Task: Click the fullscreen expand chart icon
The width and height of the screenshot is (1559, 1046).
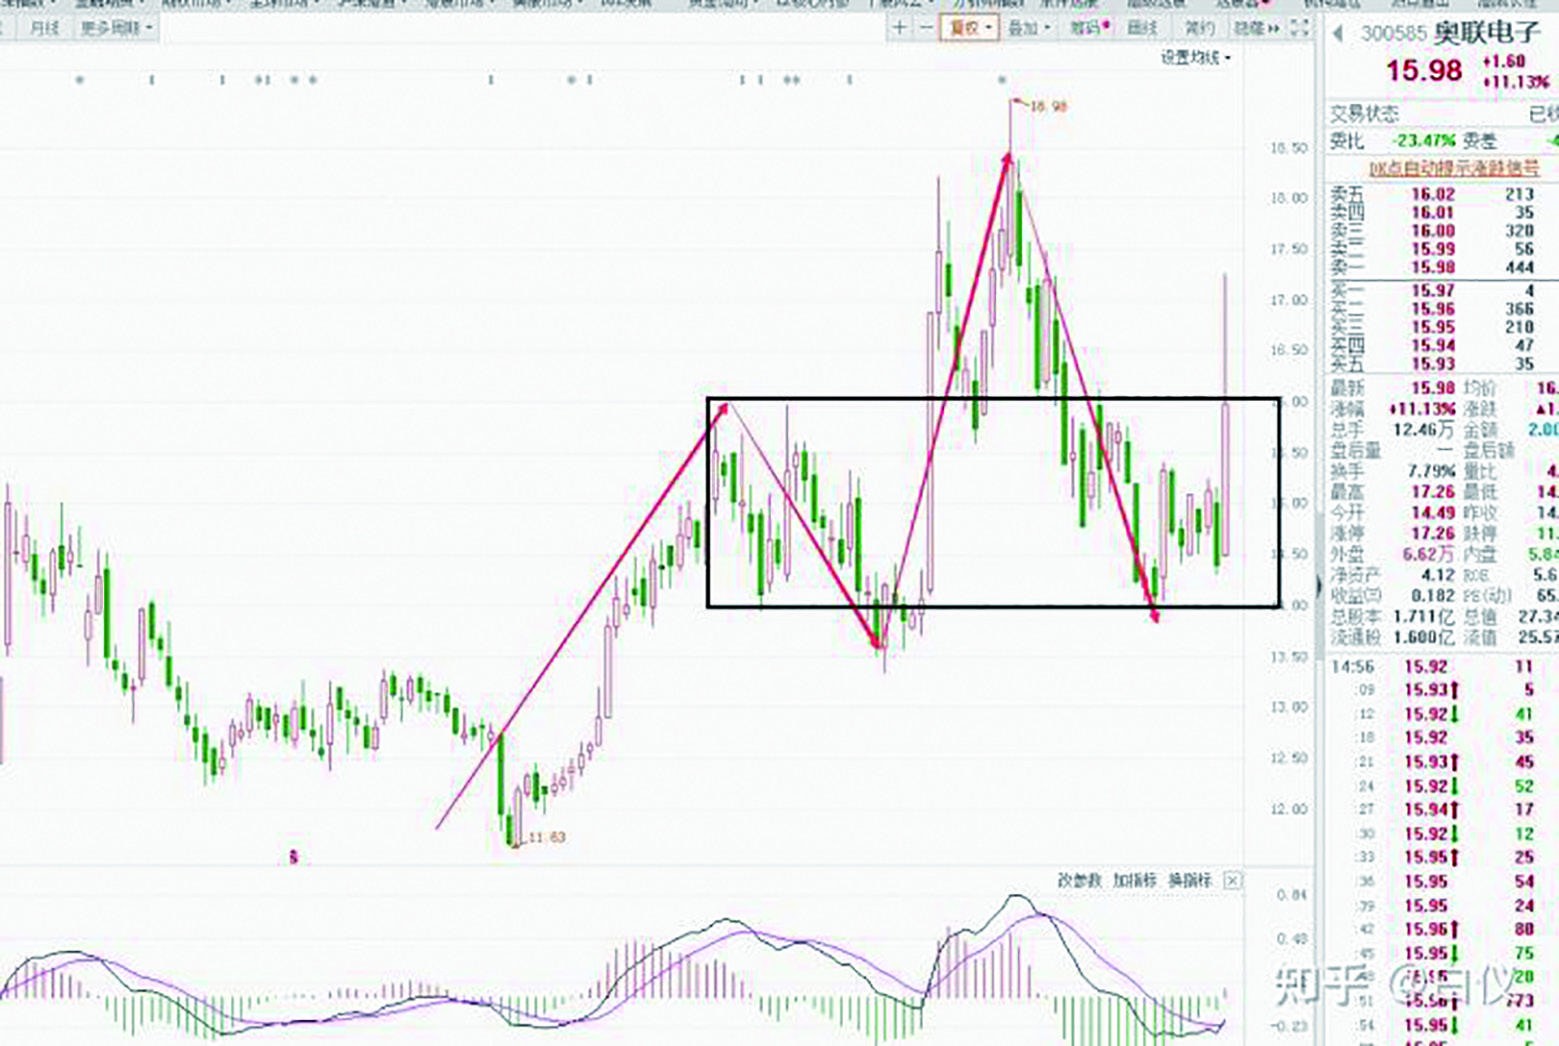Action: (1299, 28)
